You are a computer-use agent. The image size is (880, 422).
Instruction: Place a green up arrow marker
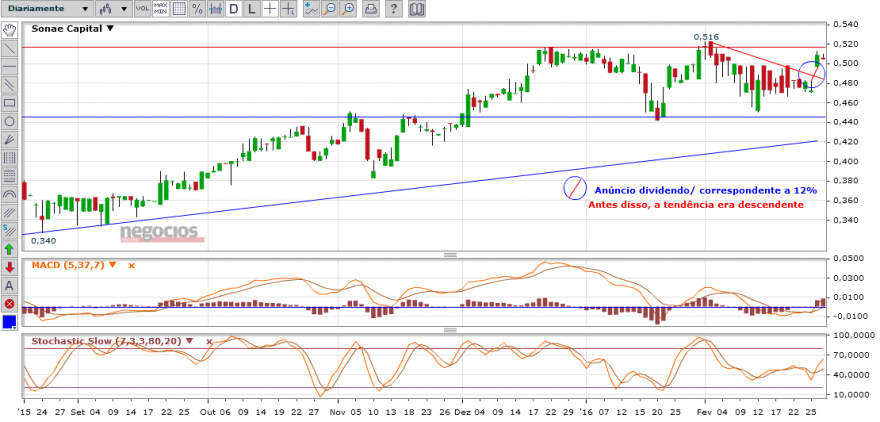pyautogui.click(x=9, y=249)
